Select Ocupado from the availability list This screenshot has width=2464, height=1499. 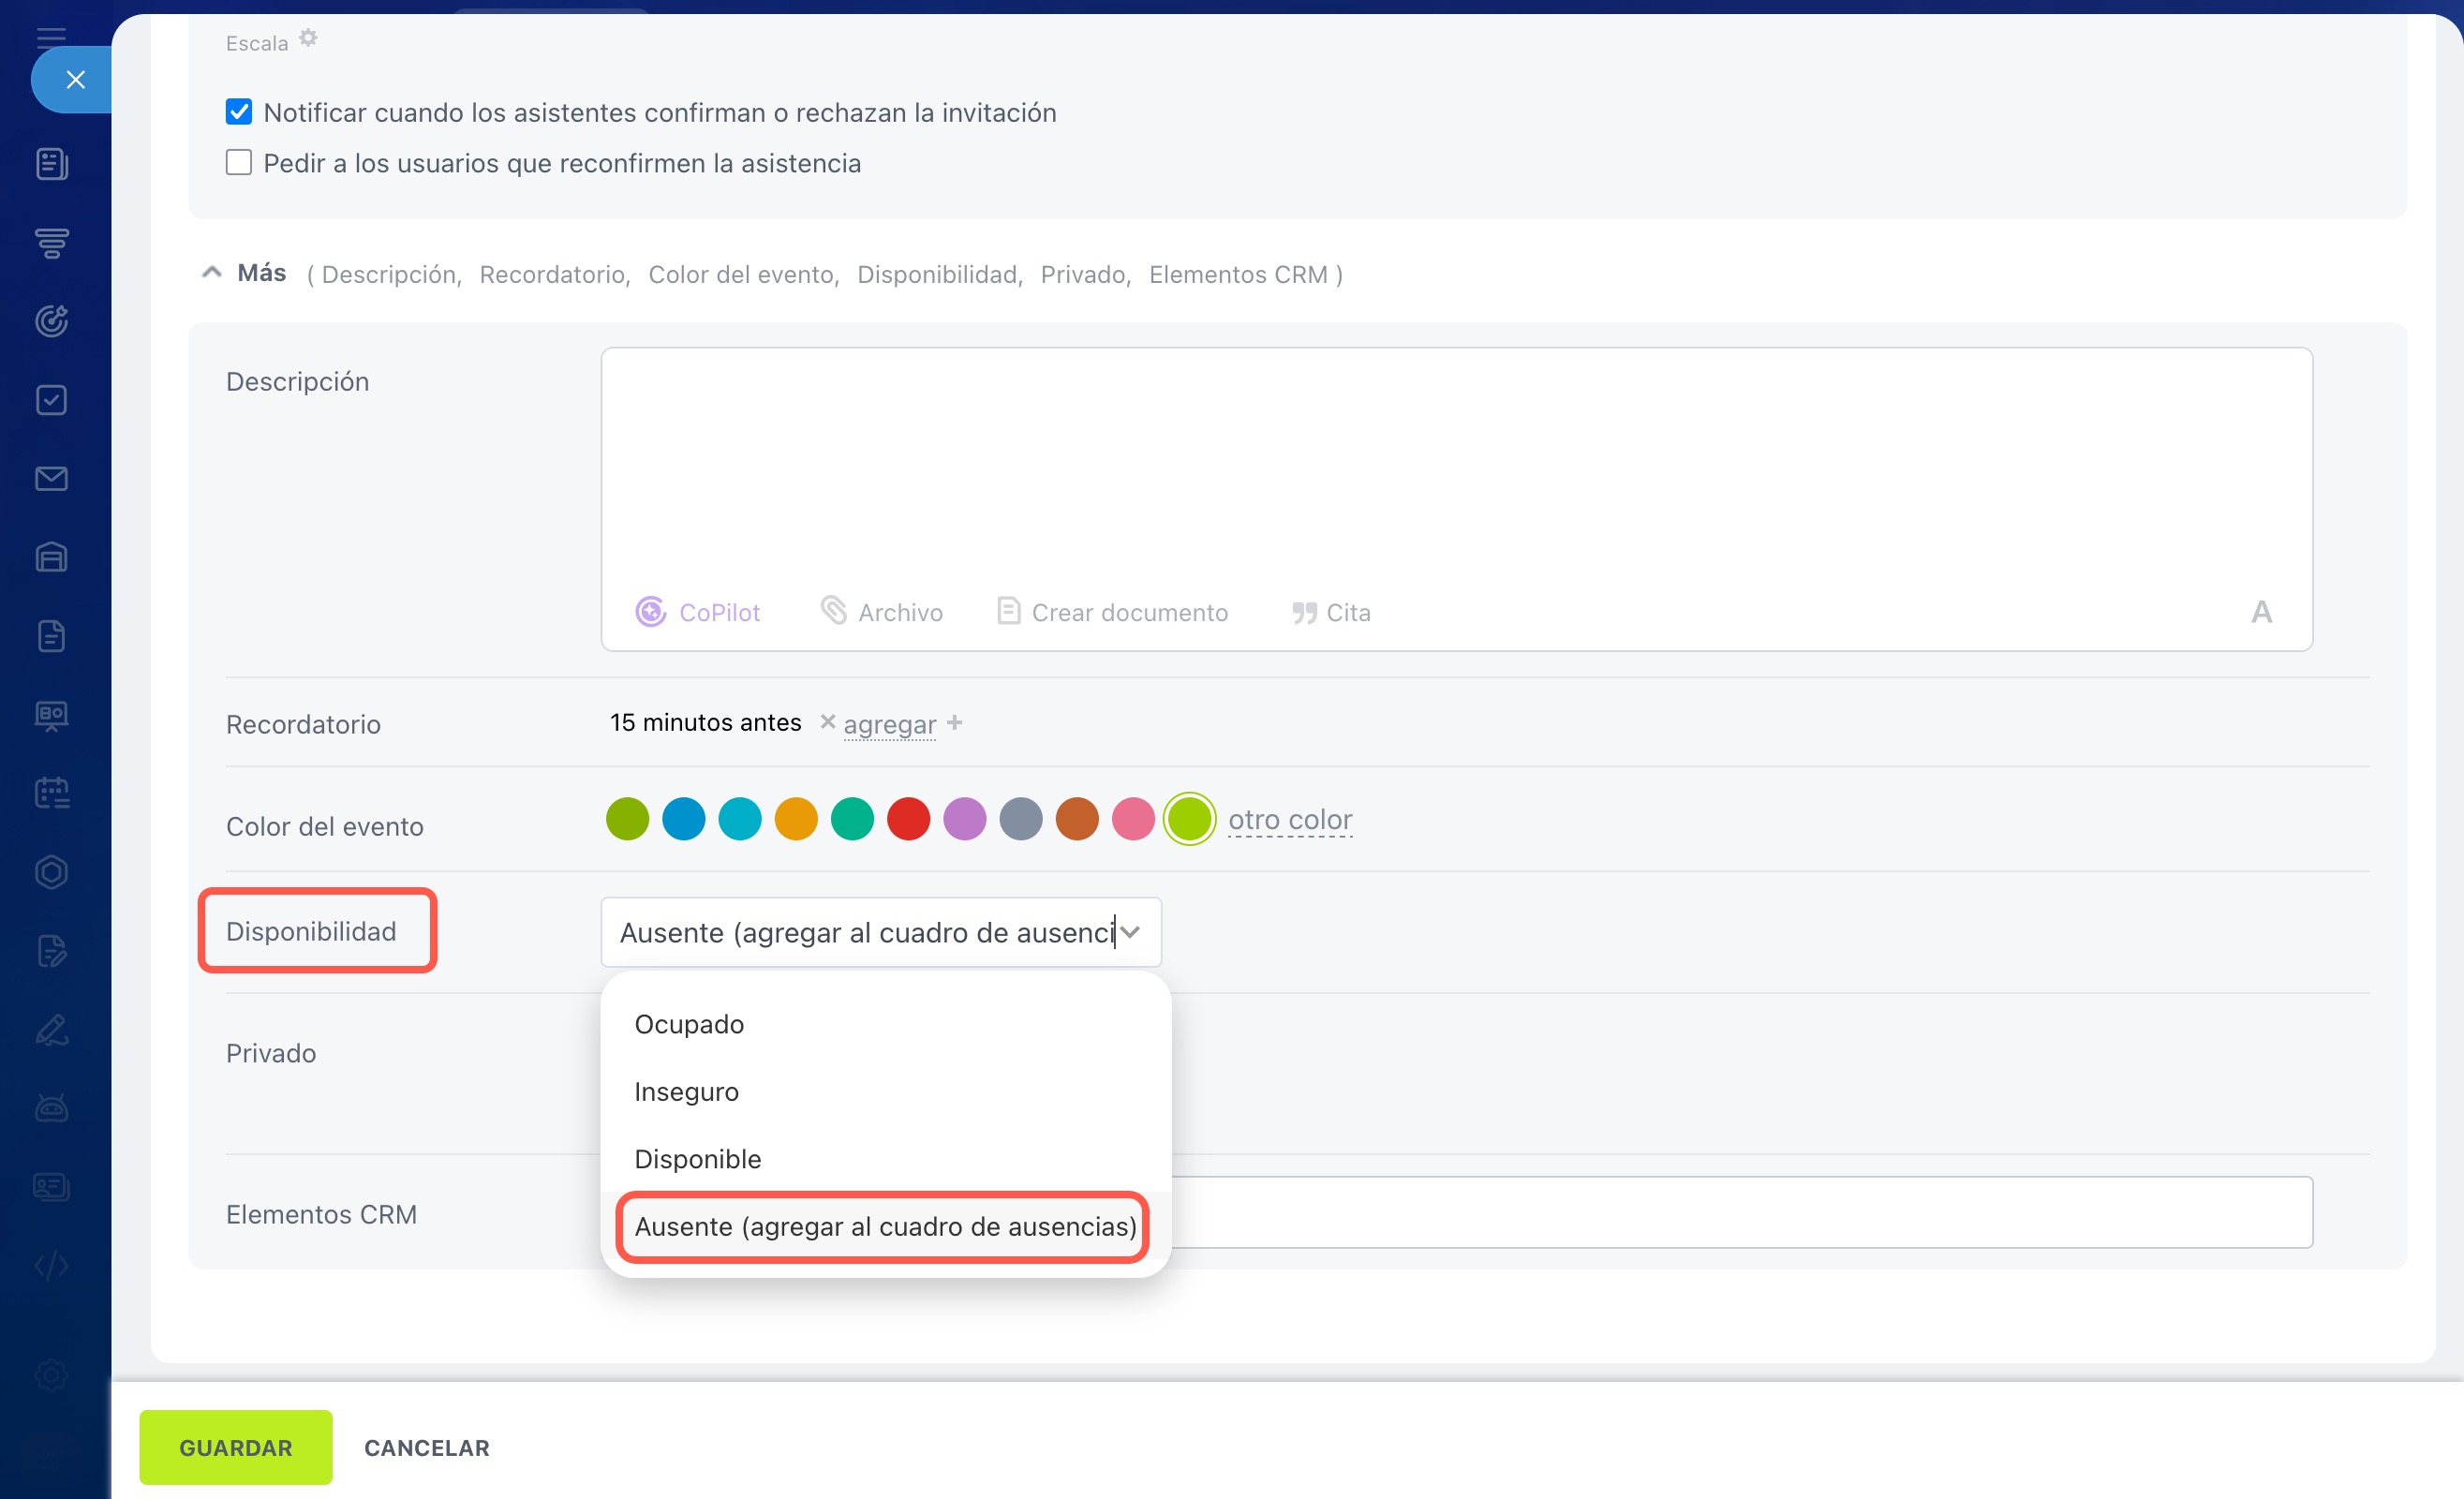pos(689,1024)
